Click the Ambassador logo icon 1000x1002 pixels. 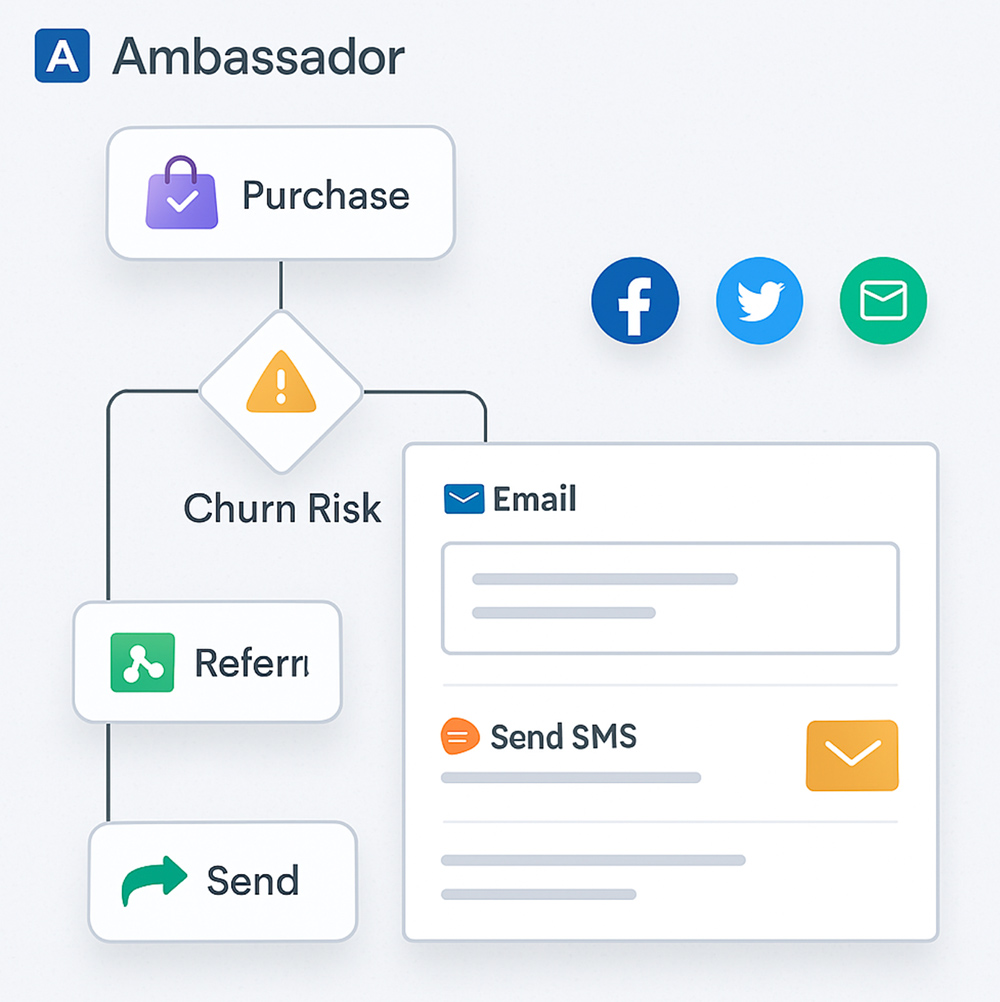tap(62, 56)
